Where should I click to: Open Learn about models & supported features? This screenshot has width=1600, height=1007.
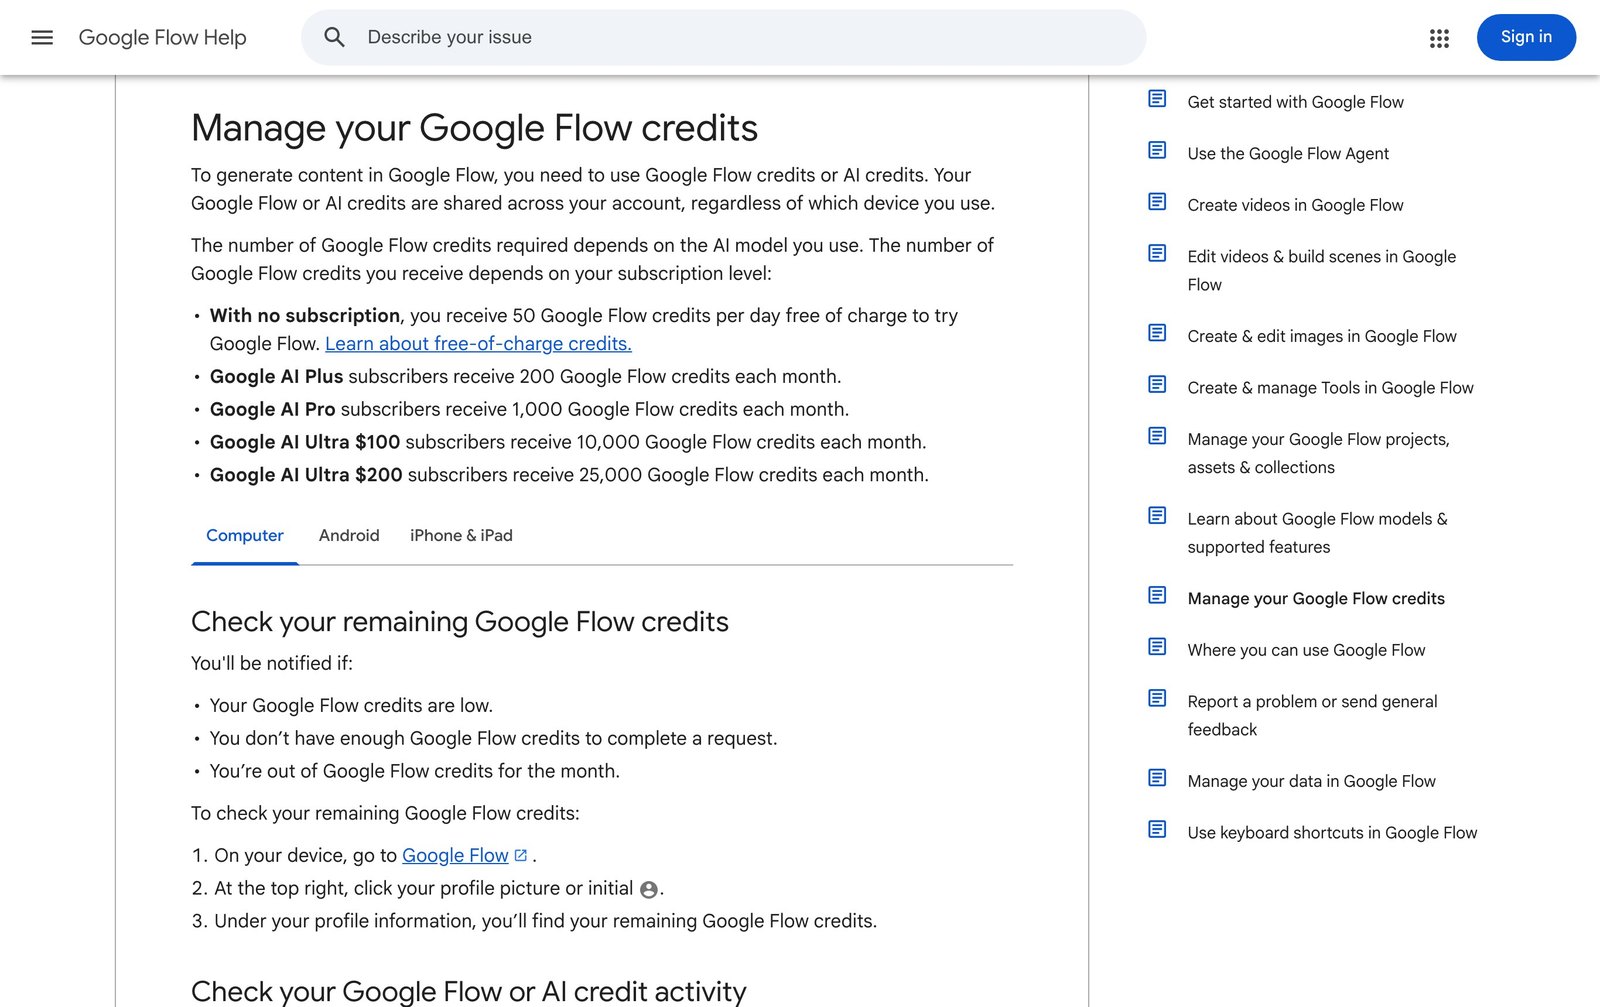(1317, 533)
